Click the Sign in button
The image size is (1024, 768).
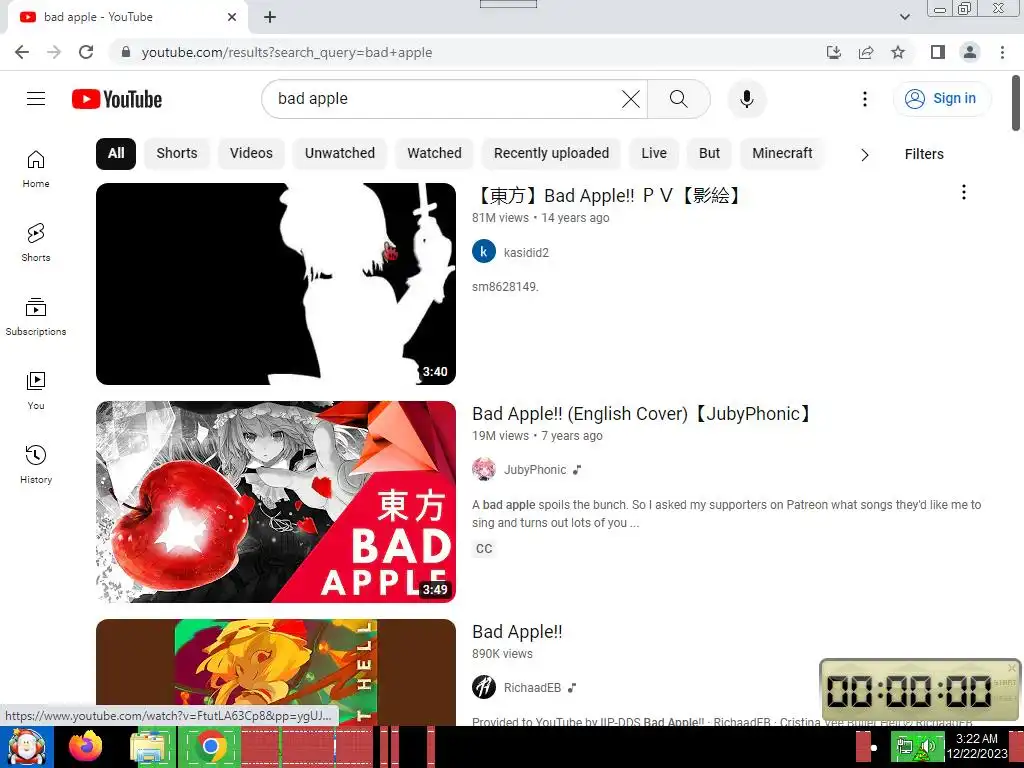pyautogui.click(x=941, y=99)
